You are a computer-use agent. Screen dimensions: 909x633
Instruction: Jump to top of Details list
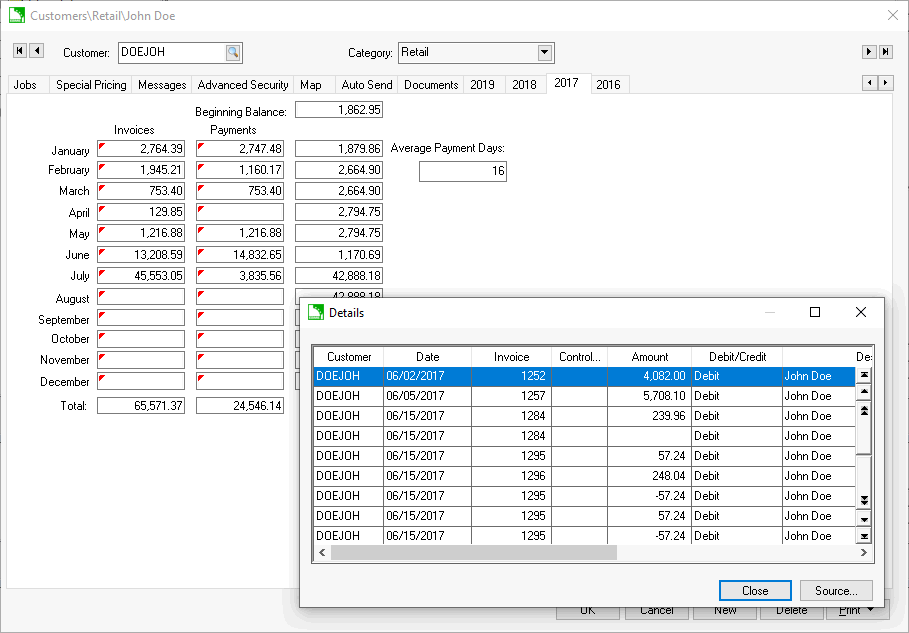864,375
